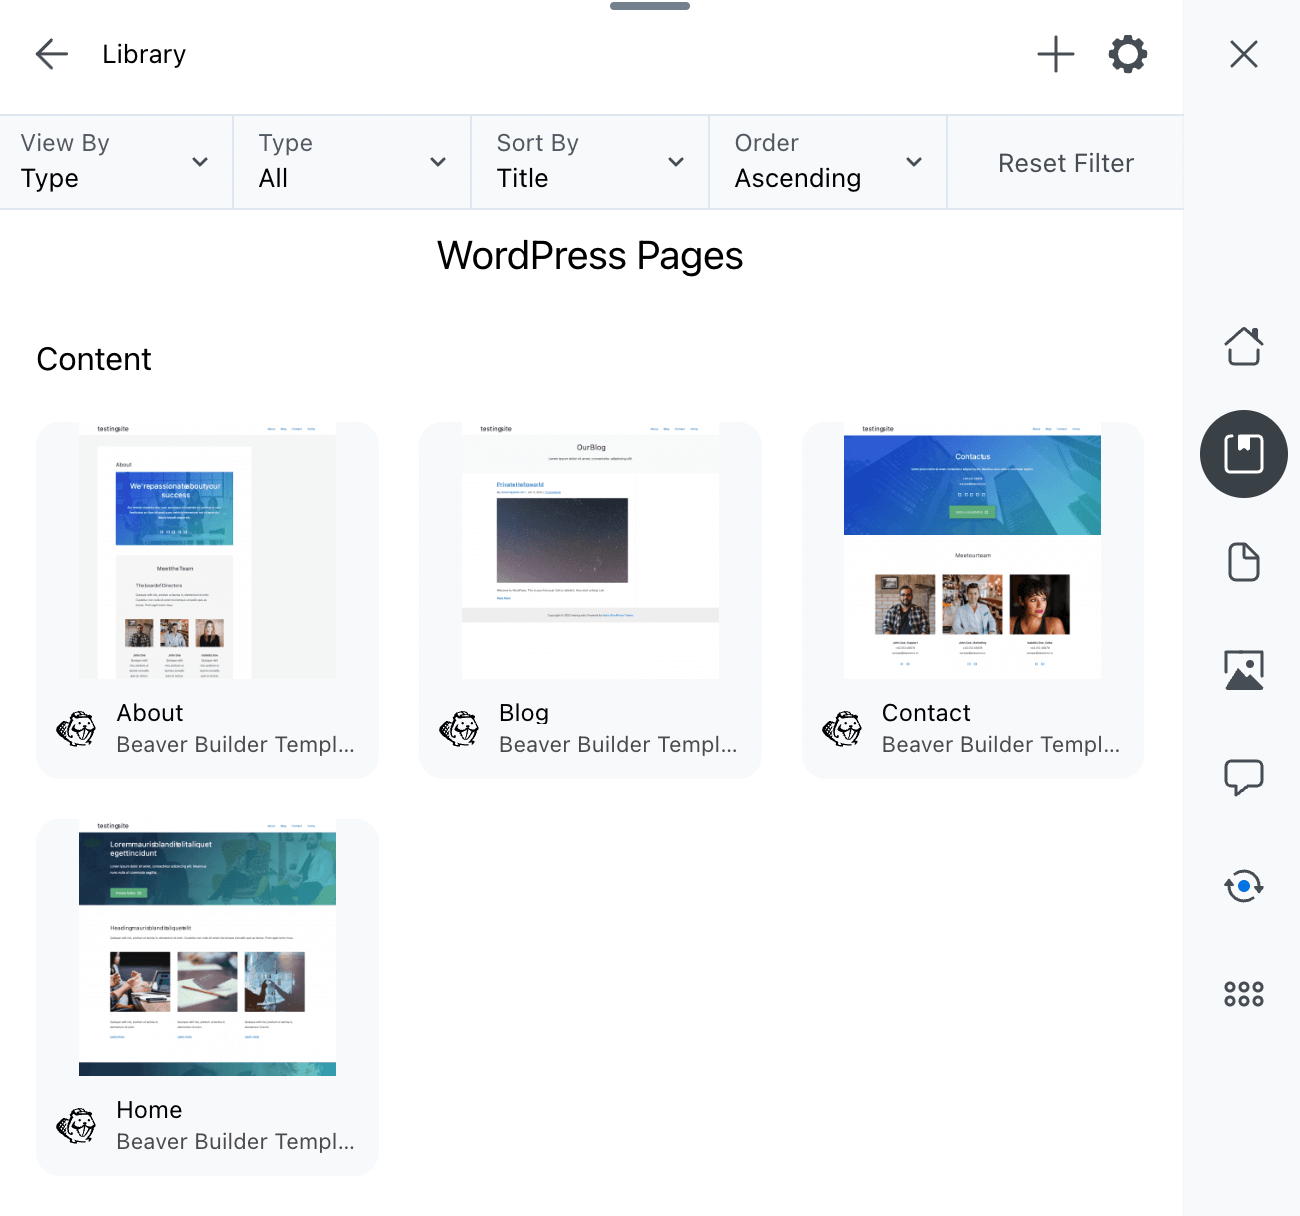Open the Sort By Title dropdown
1300x1216 pixels.
click(590, 162)
